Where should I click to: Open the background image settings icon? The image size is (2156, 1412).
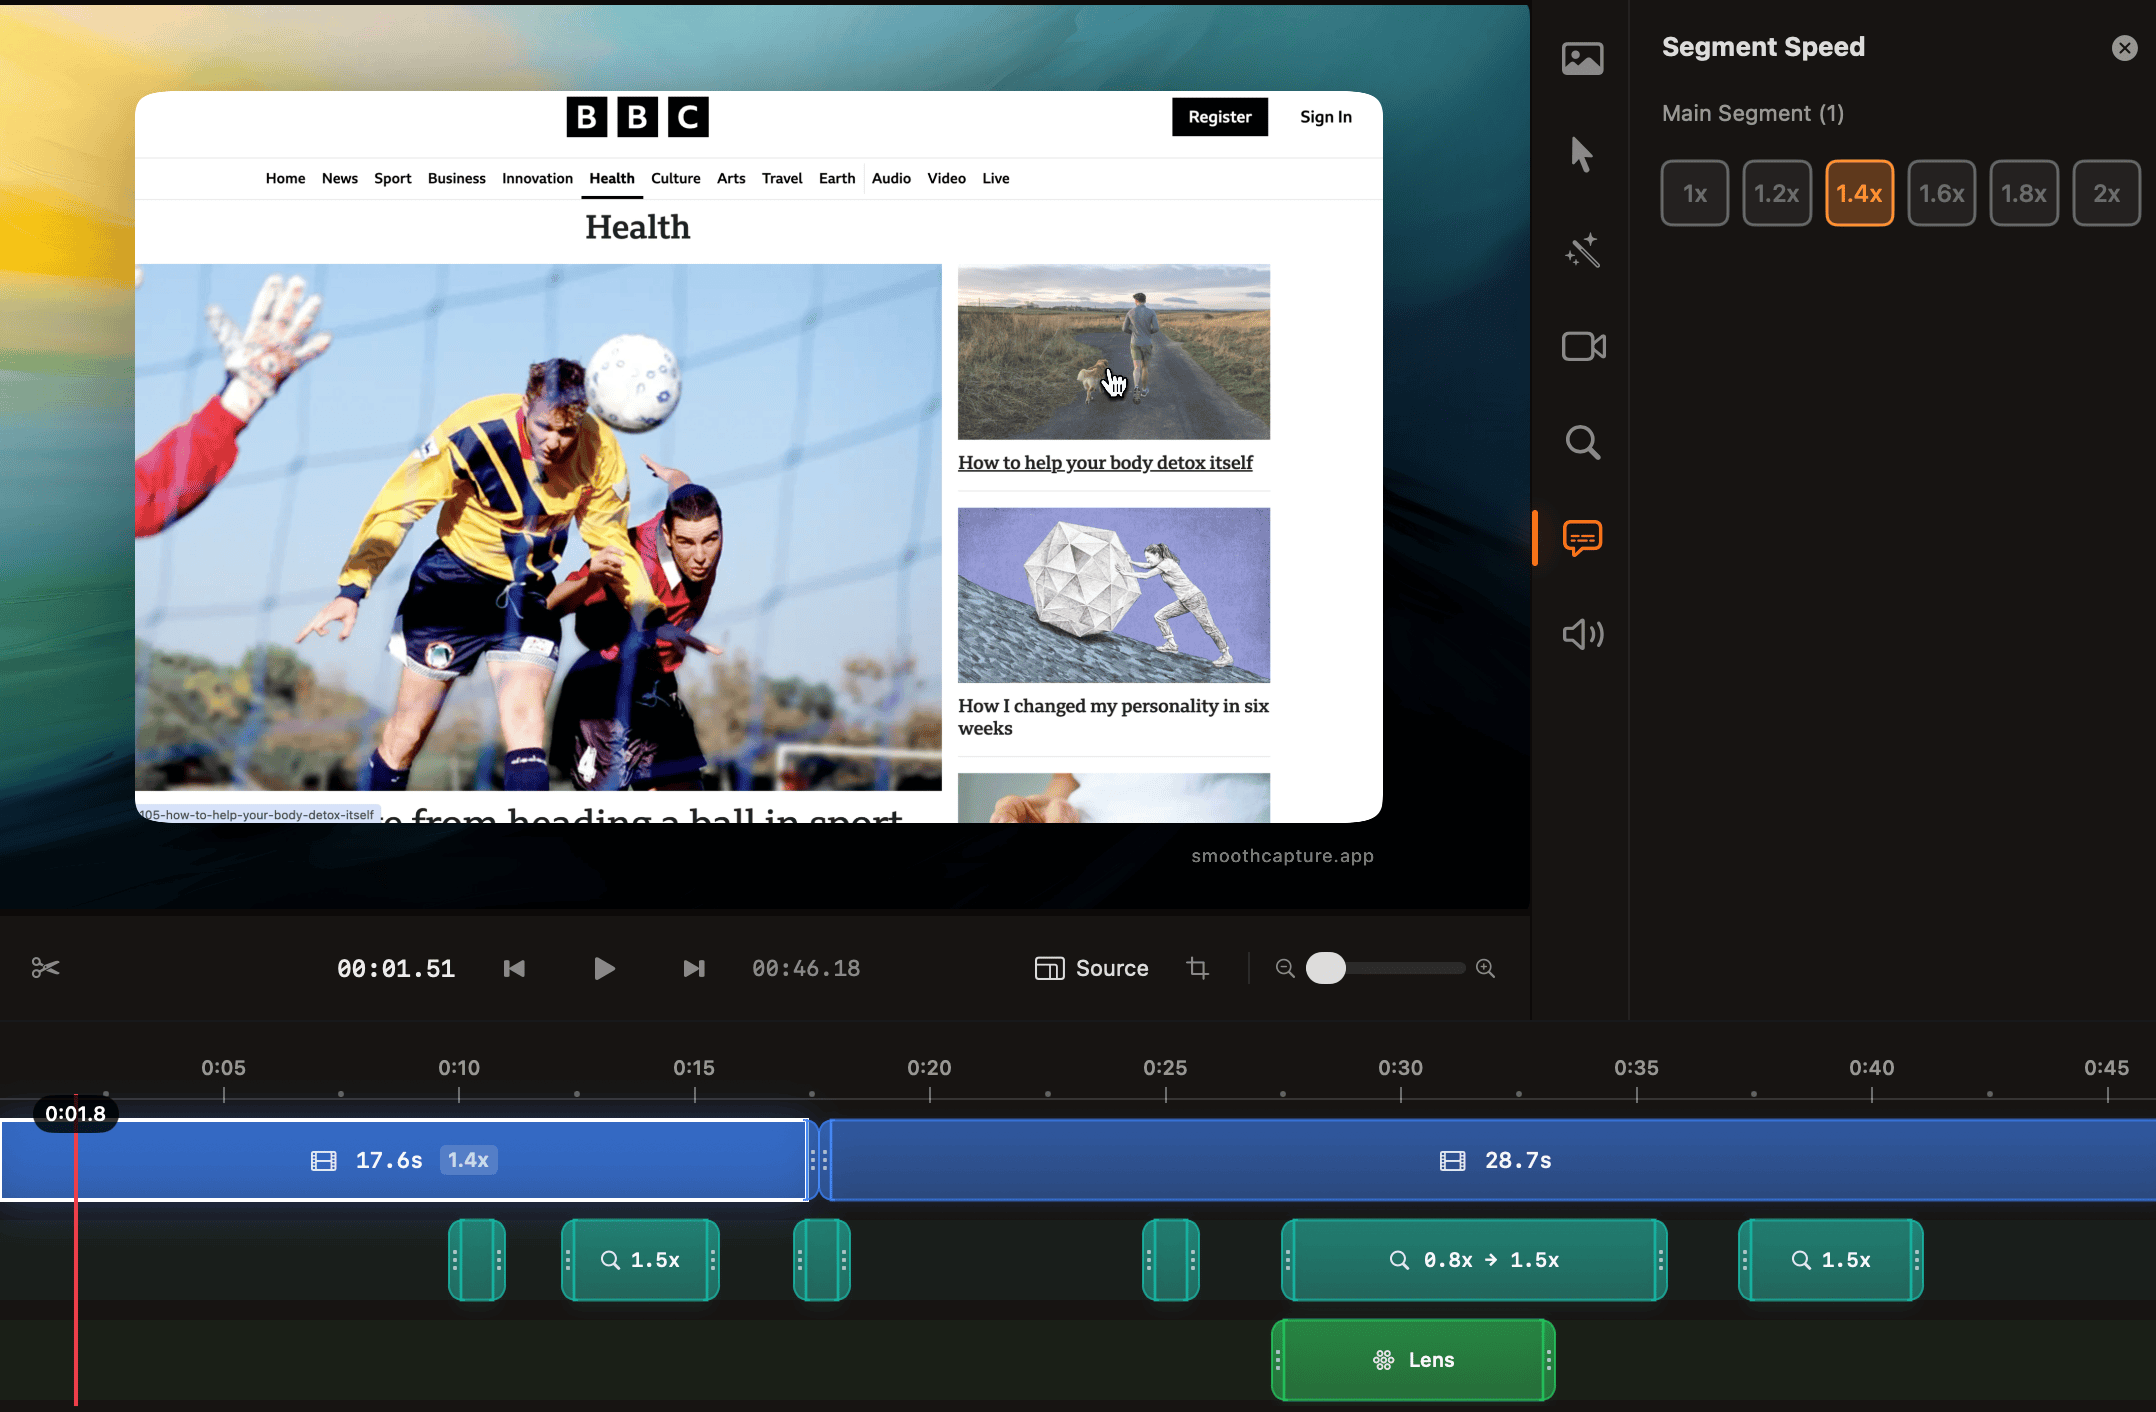tap(1582, 58)
